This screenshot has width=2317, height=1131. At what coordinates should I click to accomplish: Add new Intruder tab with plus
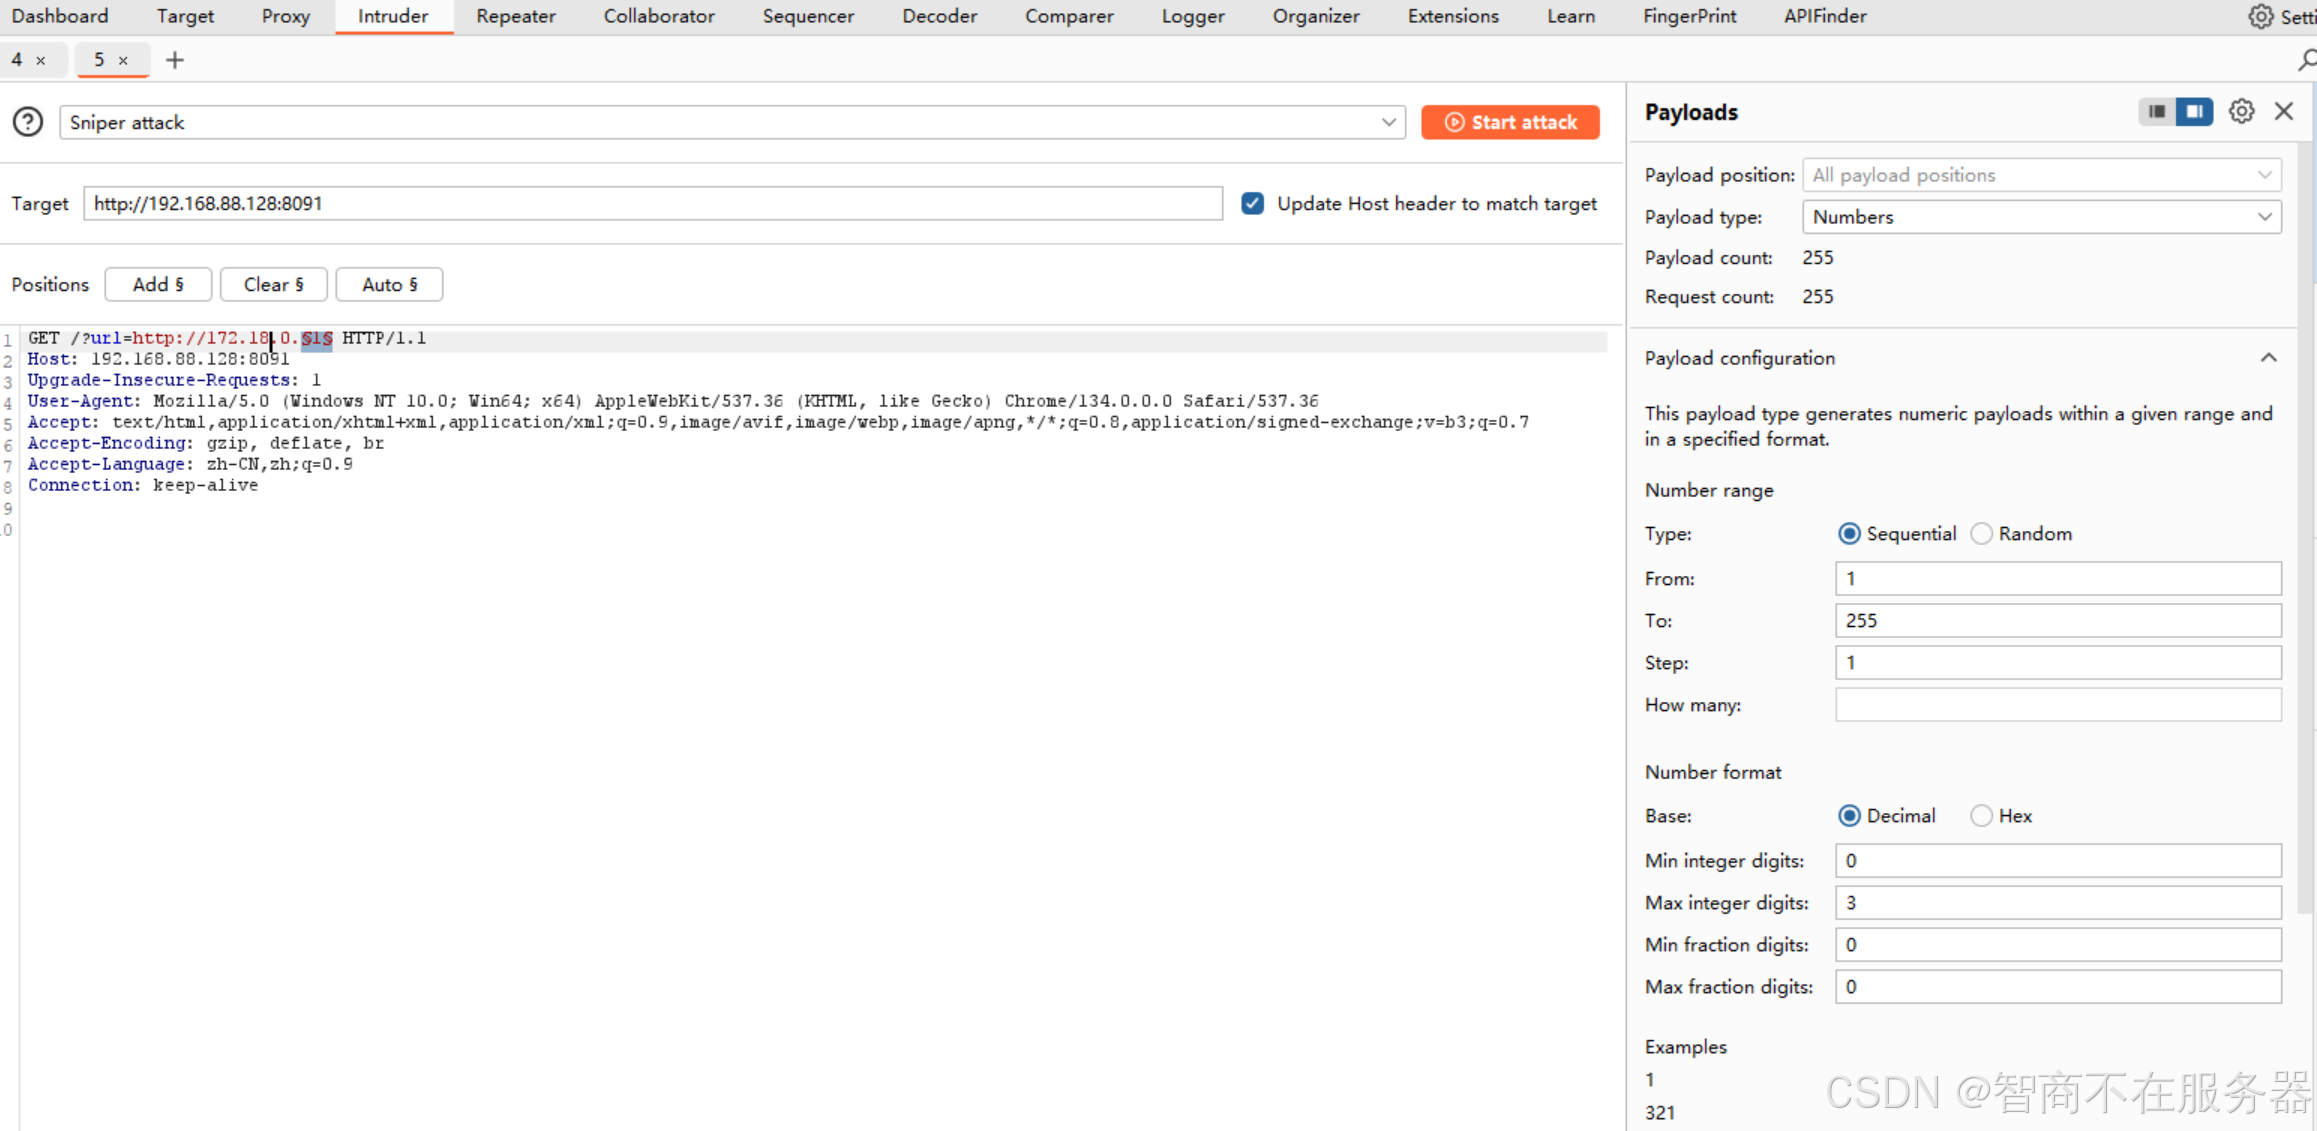[175, 60]
